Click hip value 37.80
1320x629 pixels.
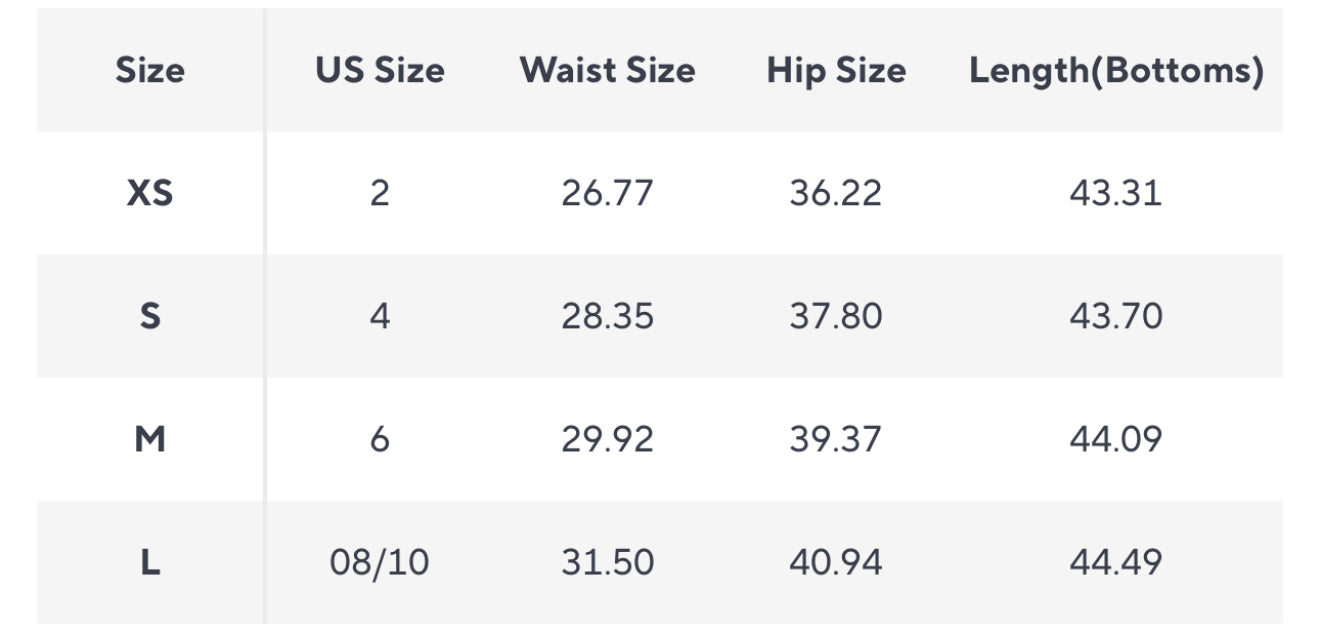(x=836, y=316)
